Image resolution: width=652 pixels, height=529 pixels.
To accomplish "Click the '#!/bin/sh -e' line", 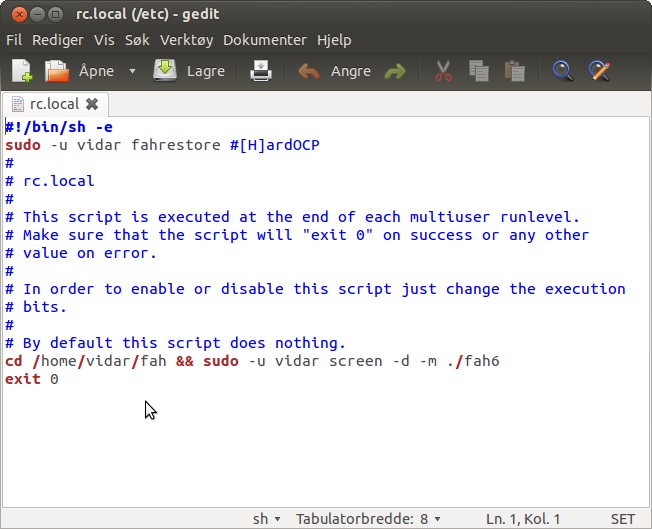I will [59, 127].
